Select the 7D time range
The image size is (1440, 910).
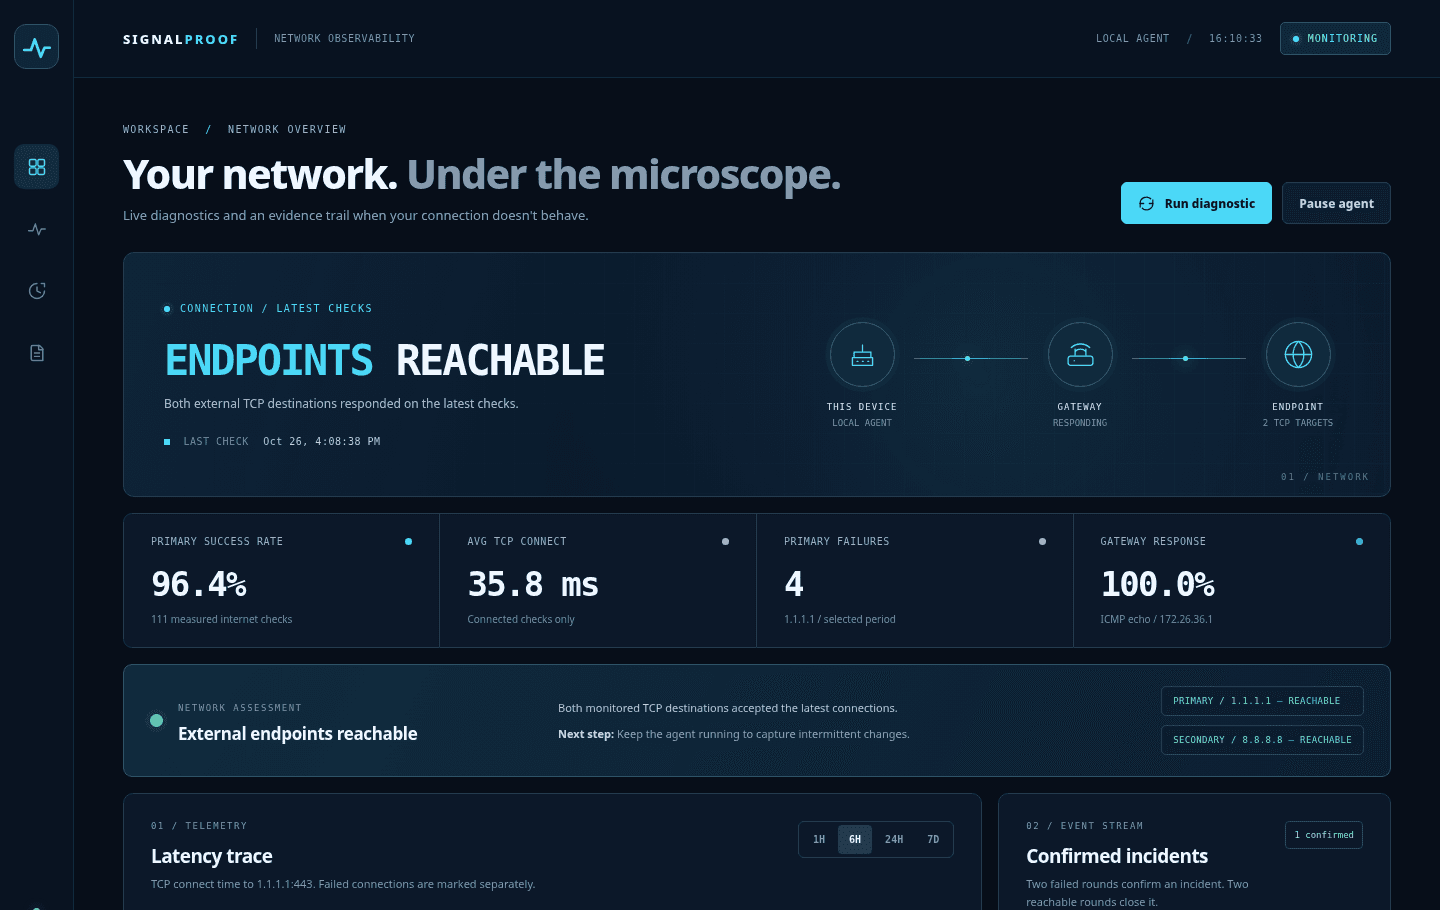933,840
